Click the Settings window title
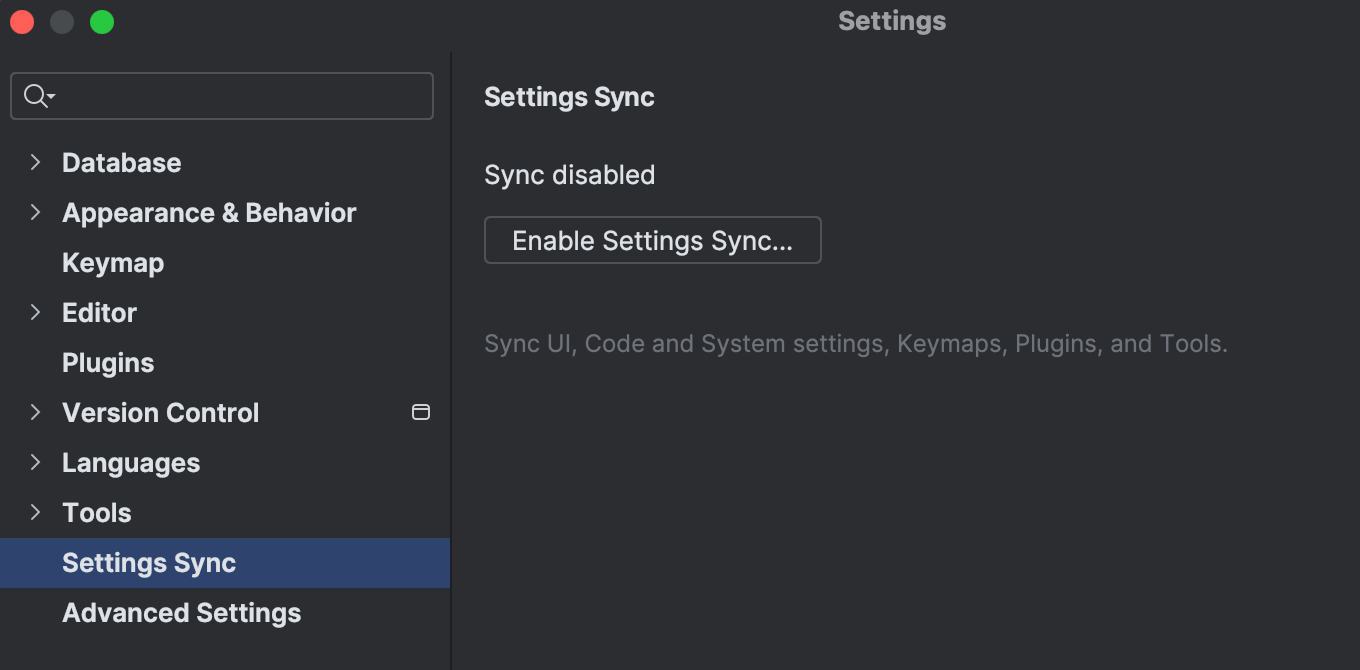Viewport: 1360px width, 670px height. click(x=891, y=20)
